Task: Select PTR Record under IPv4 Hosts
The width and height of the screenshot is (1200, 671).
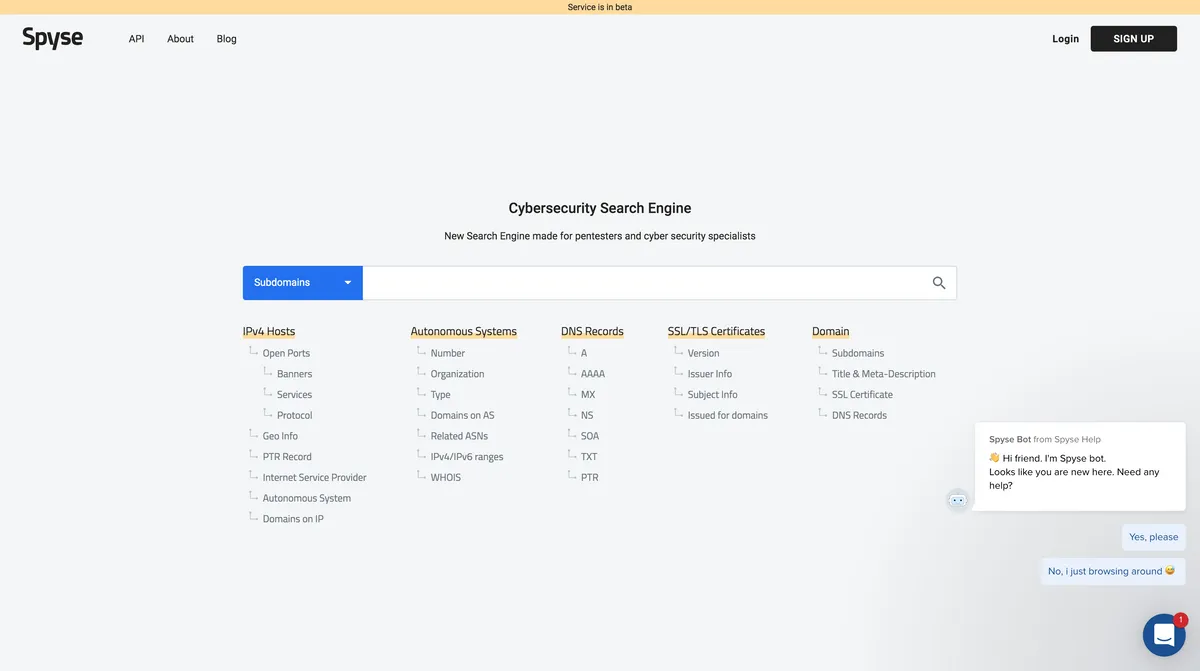Action: (x=287, y=457)
